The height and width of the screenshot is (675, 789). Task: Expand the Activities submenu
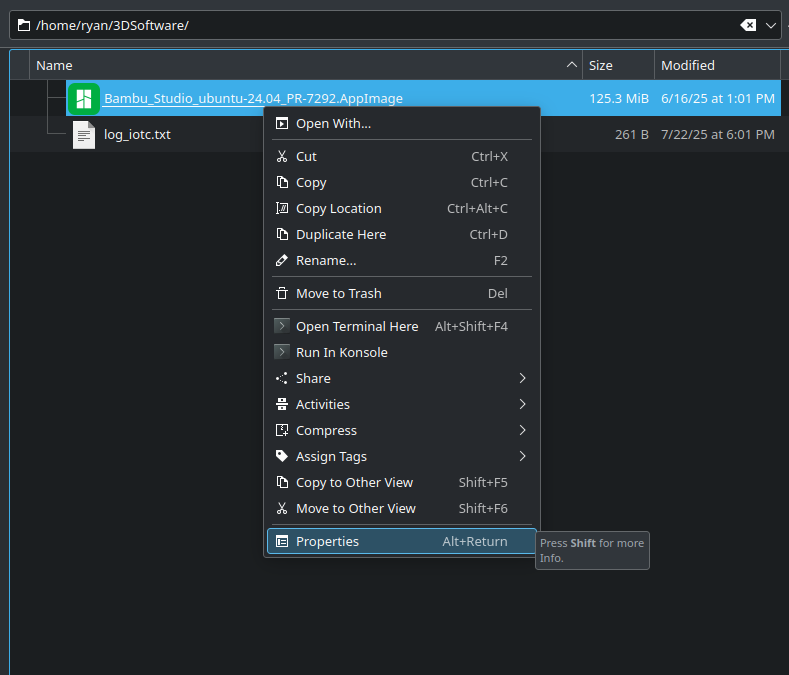[402, 405]
